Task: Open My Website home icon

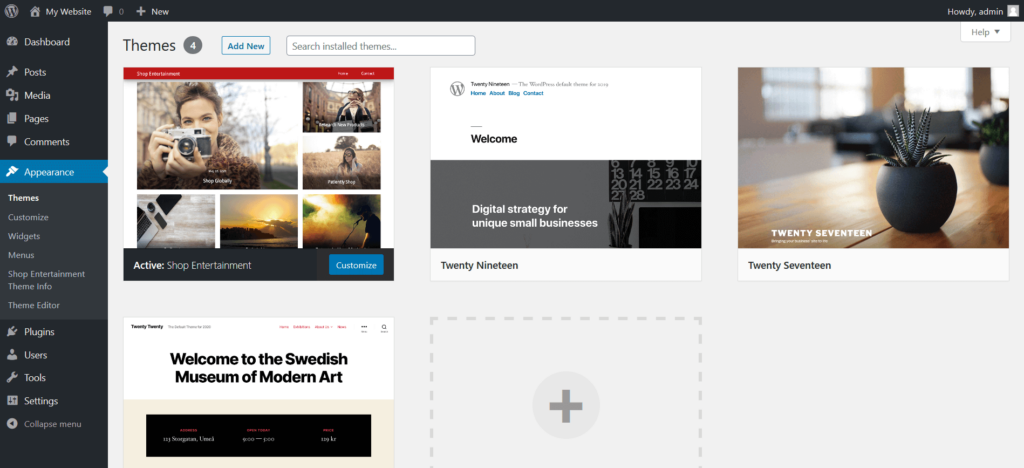Action: [35, 11]
